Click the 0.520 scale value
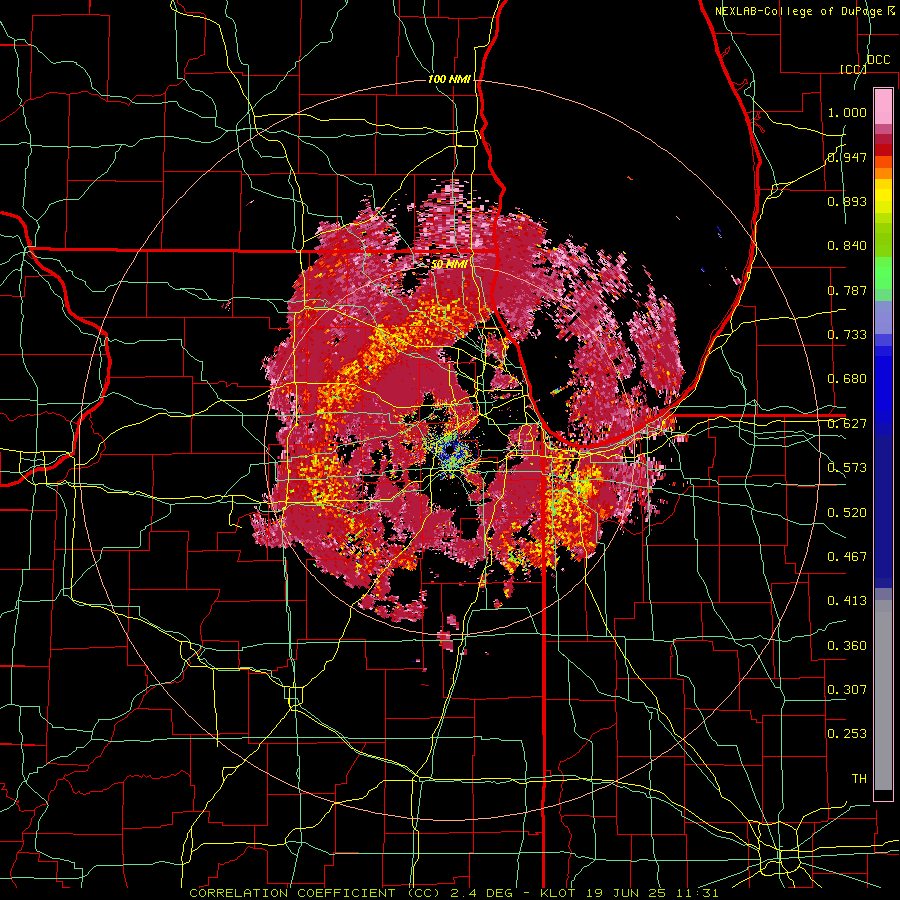Screen dimensions: 900x900 tap(847, 513)
